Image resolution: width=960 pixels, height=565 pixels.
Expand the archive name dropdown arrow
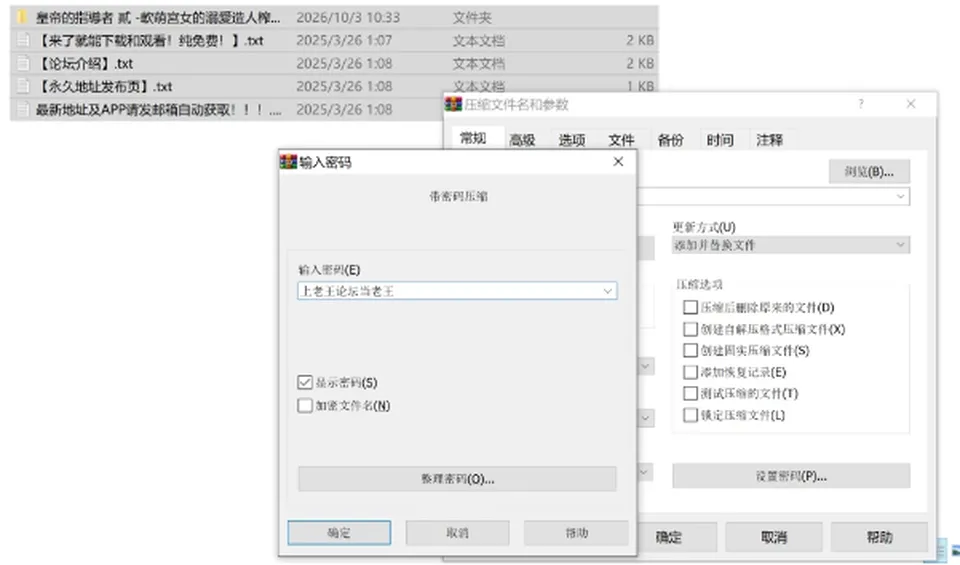pos(900,196)
